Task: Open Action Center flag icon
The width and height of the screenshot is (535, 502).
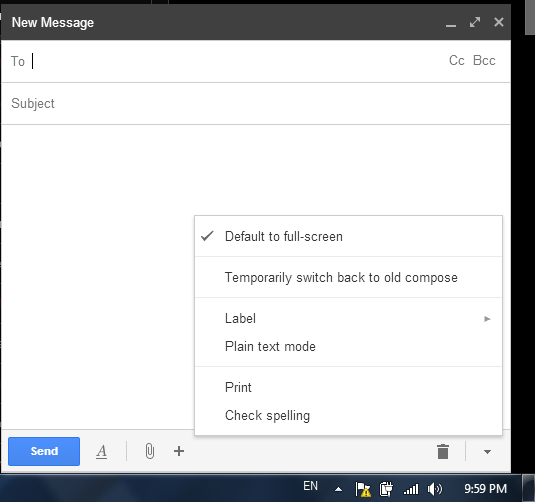Action: (x=363, y=489)
